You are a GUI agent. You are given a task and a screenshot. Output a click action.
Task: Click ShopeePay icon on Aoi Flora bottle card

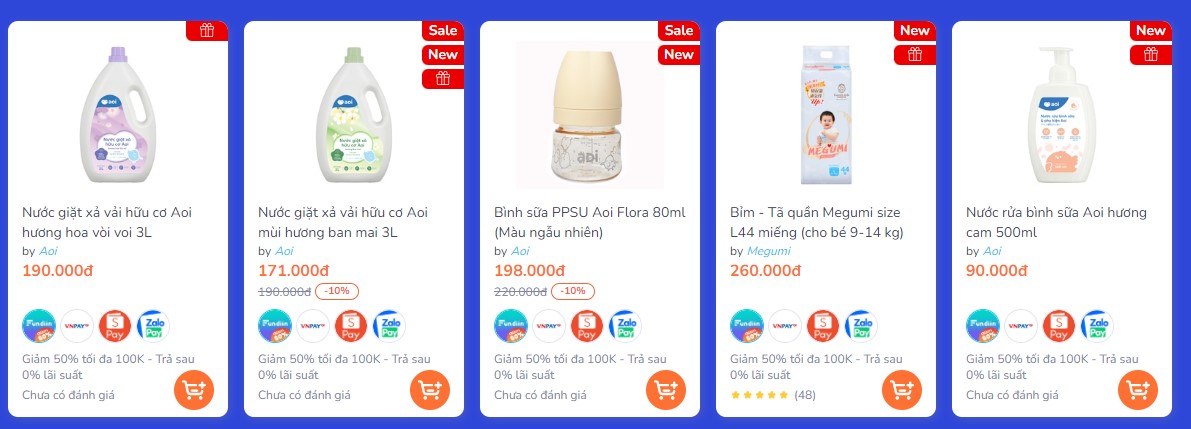[587, 326]
